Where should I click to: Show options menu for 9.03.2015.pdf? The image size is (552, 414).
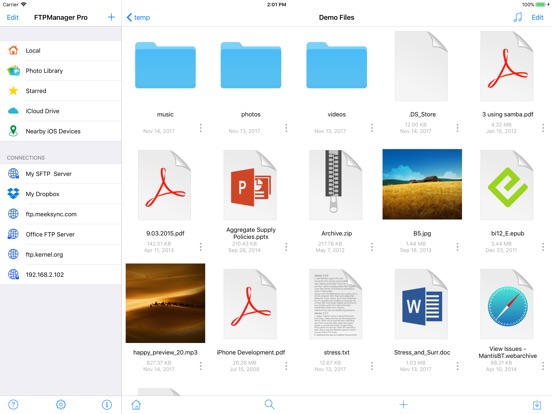coord(201,247)
